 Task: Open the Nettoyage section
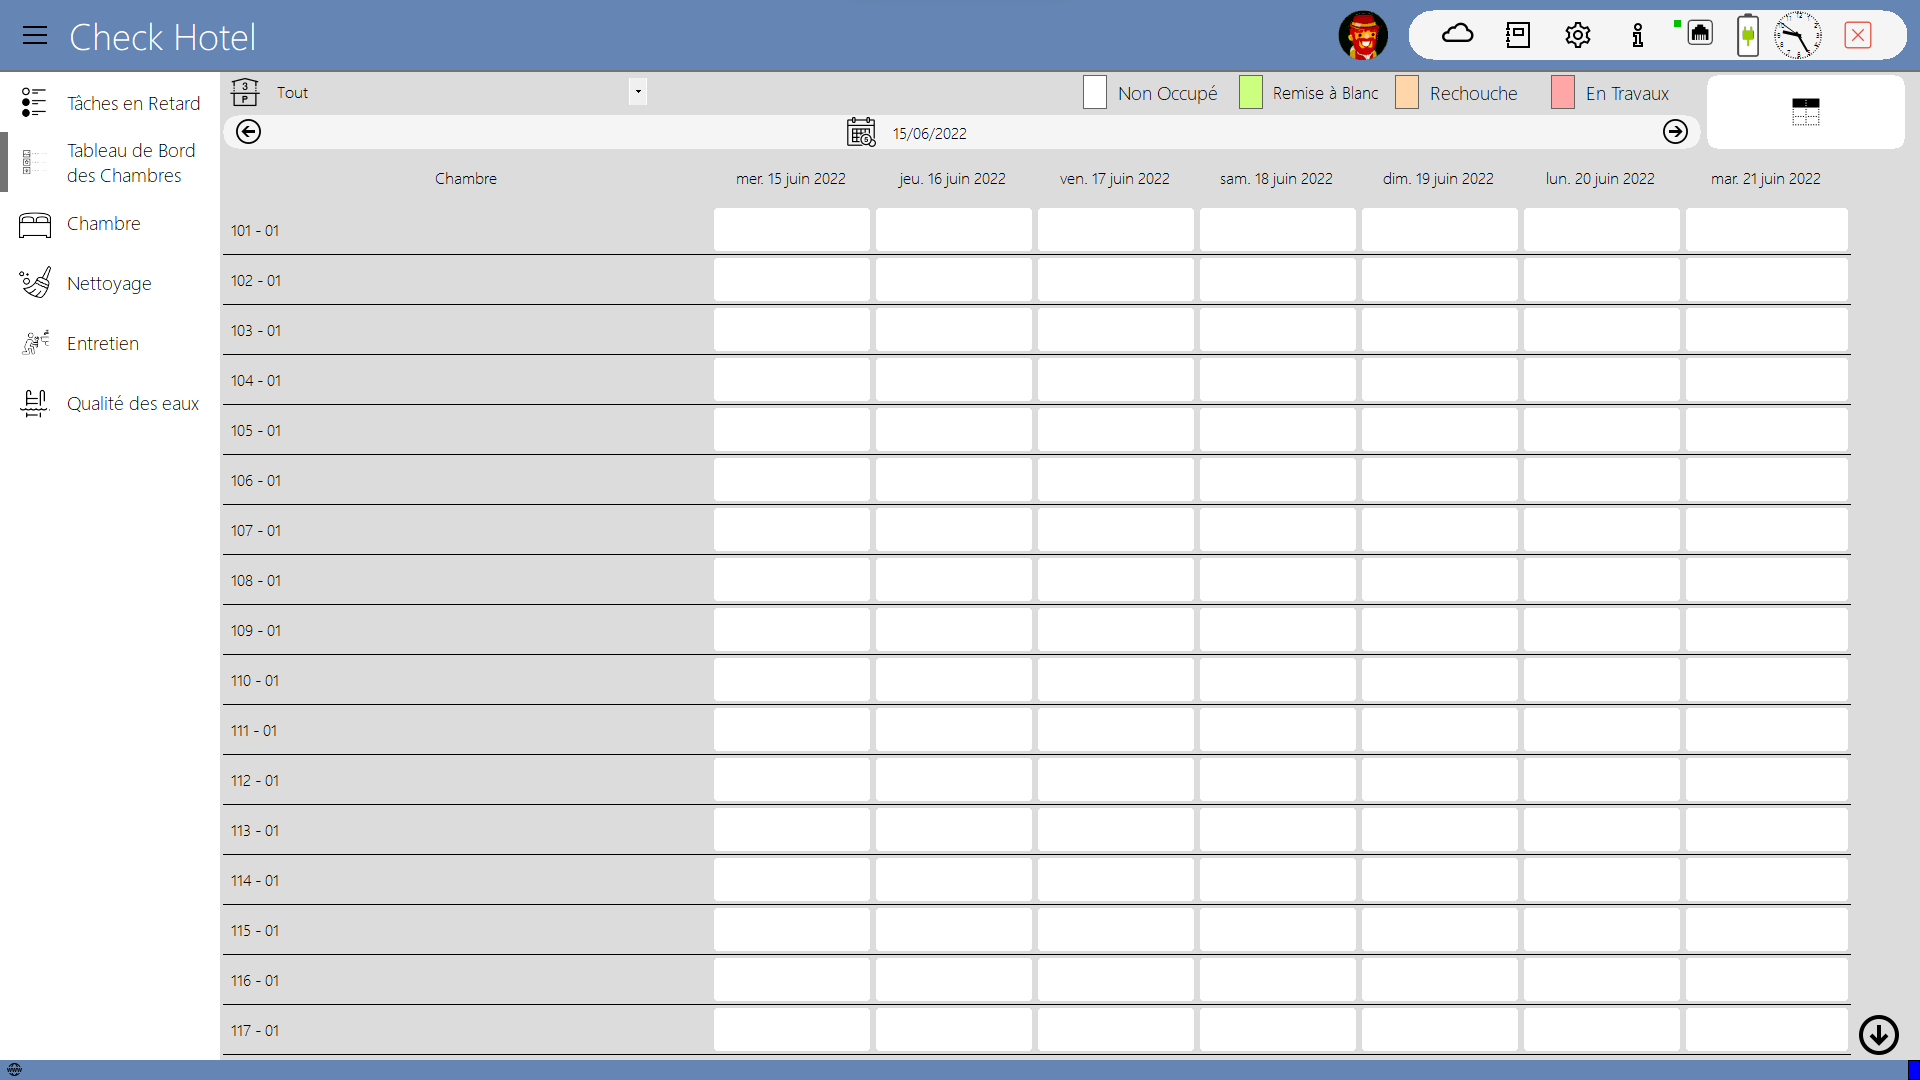[x=109, y=284]
